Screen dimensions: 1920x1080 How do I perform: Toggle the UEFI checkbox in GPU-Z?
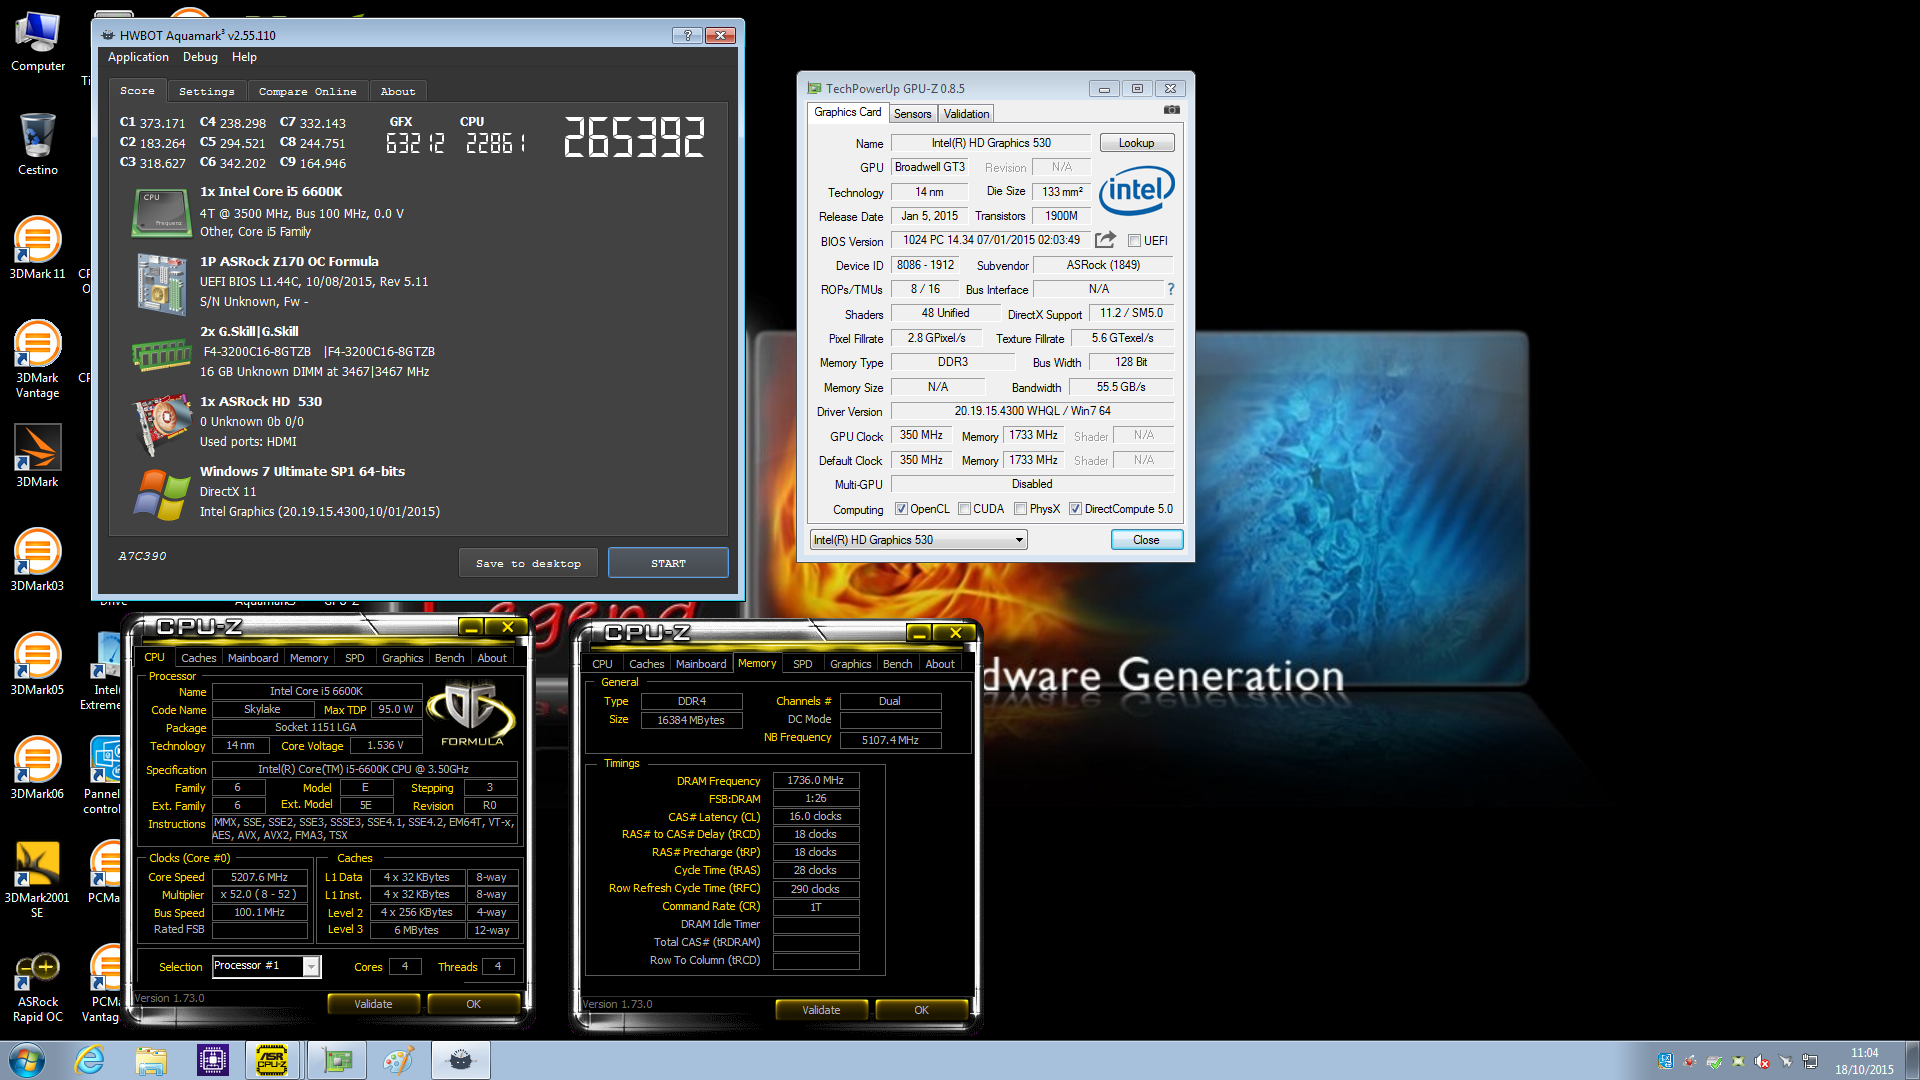coord(1134,241)
